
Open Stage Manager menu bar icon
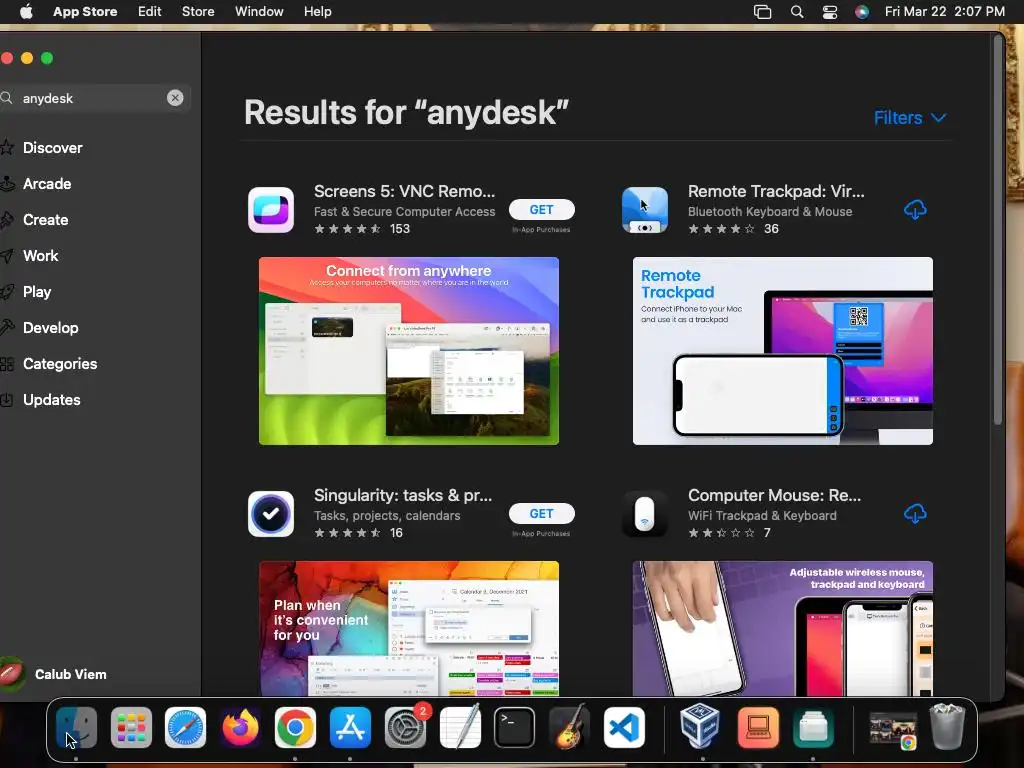pyautogui.click(x=762, y=12)
